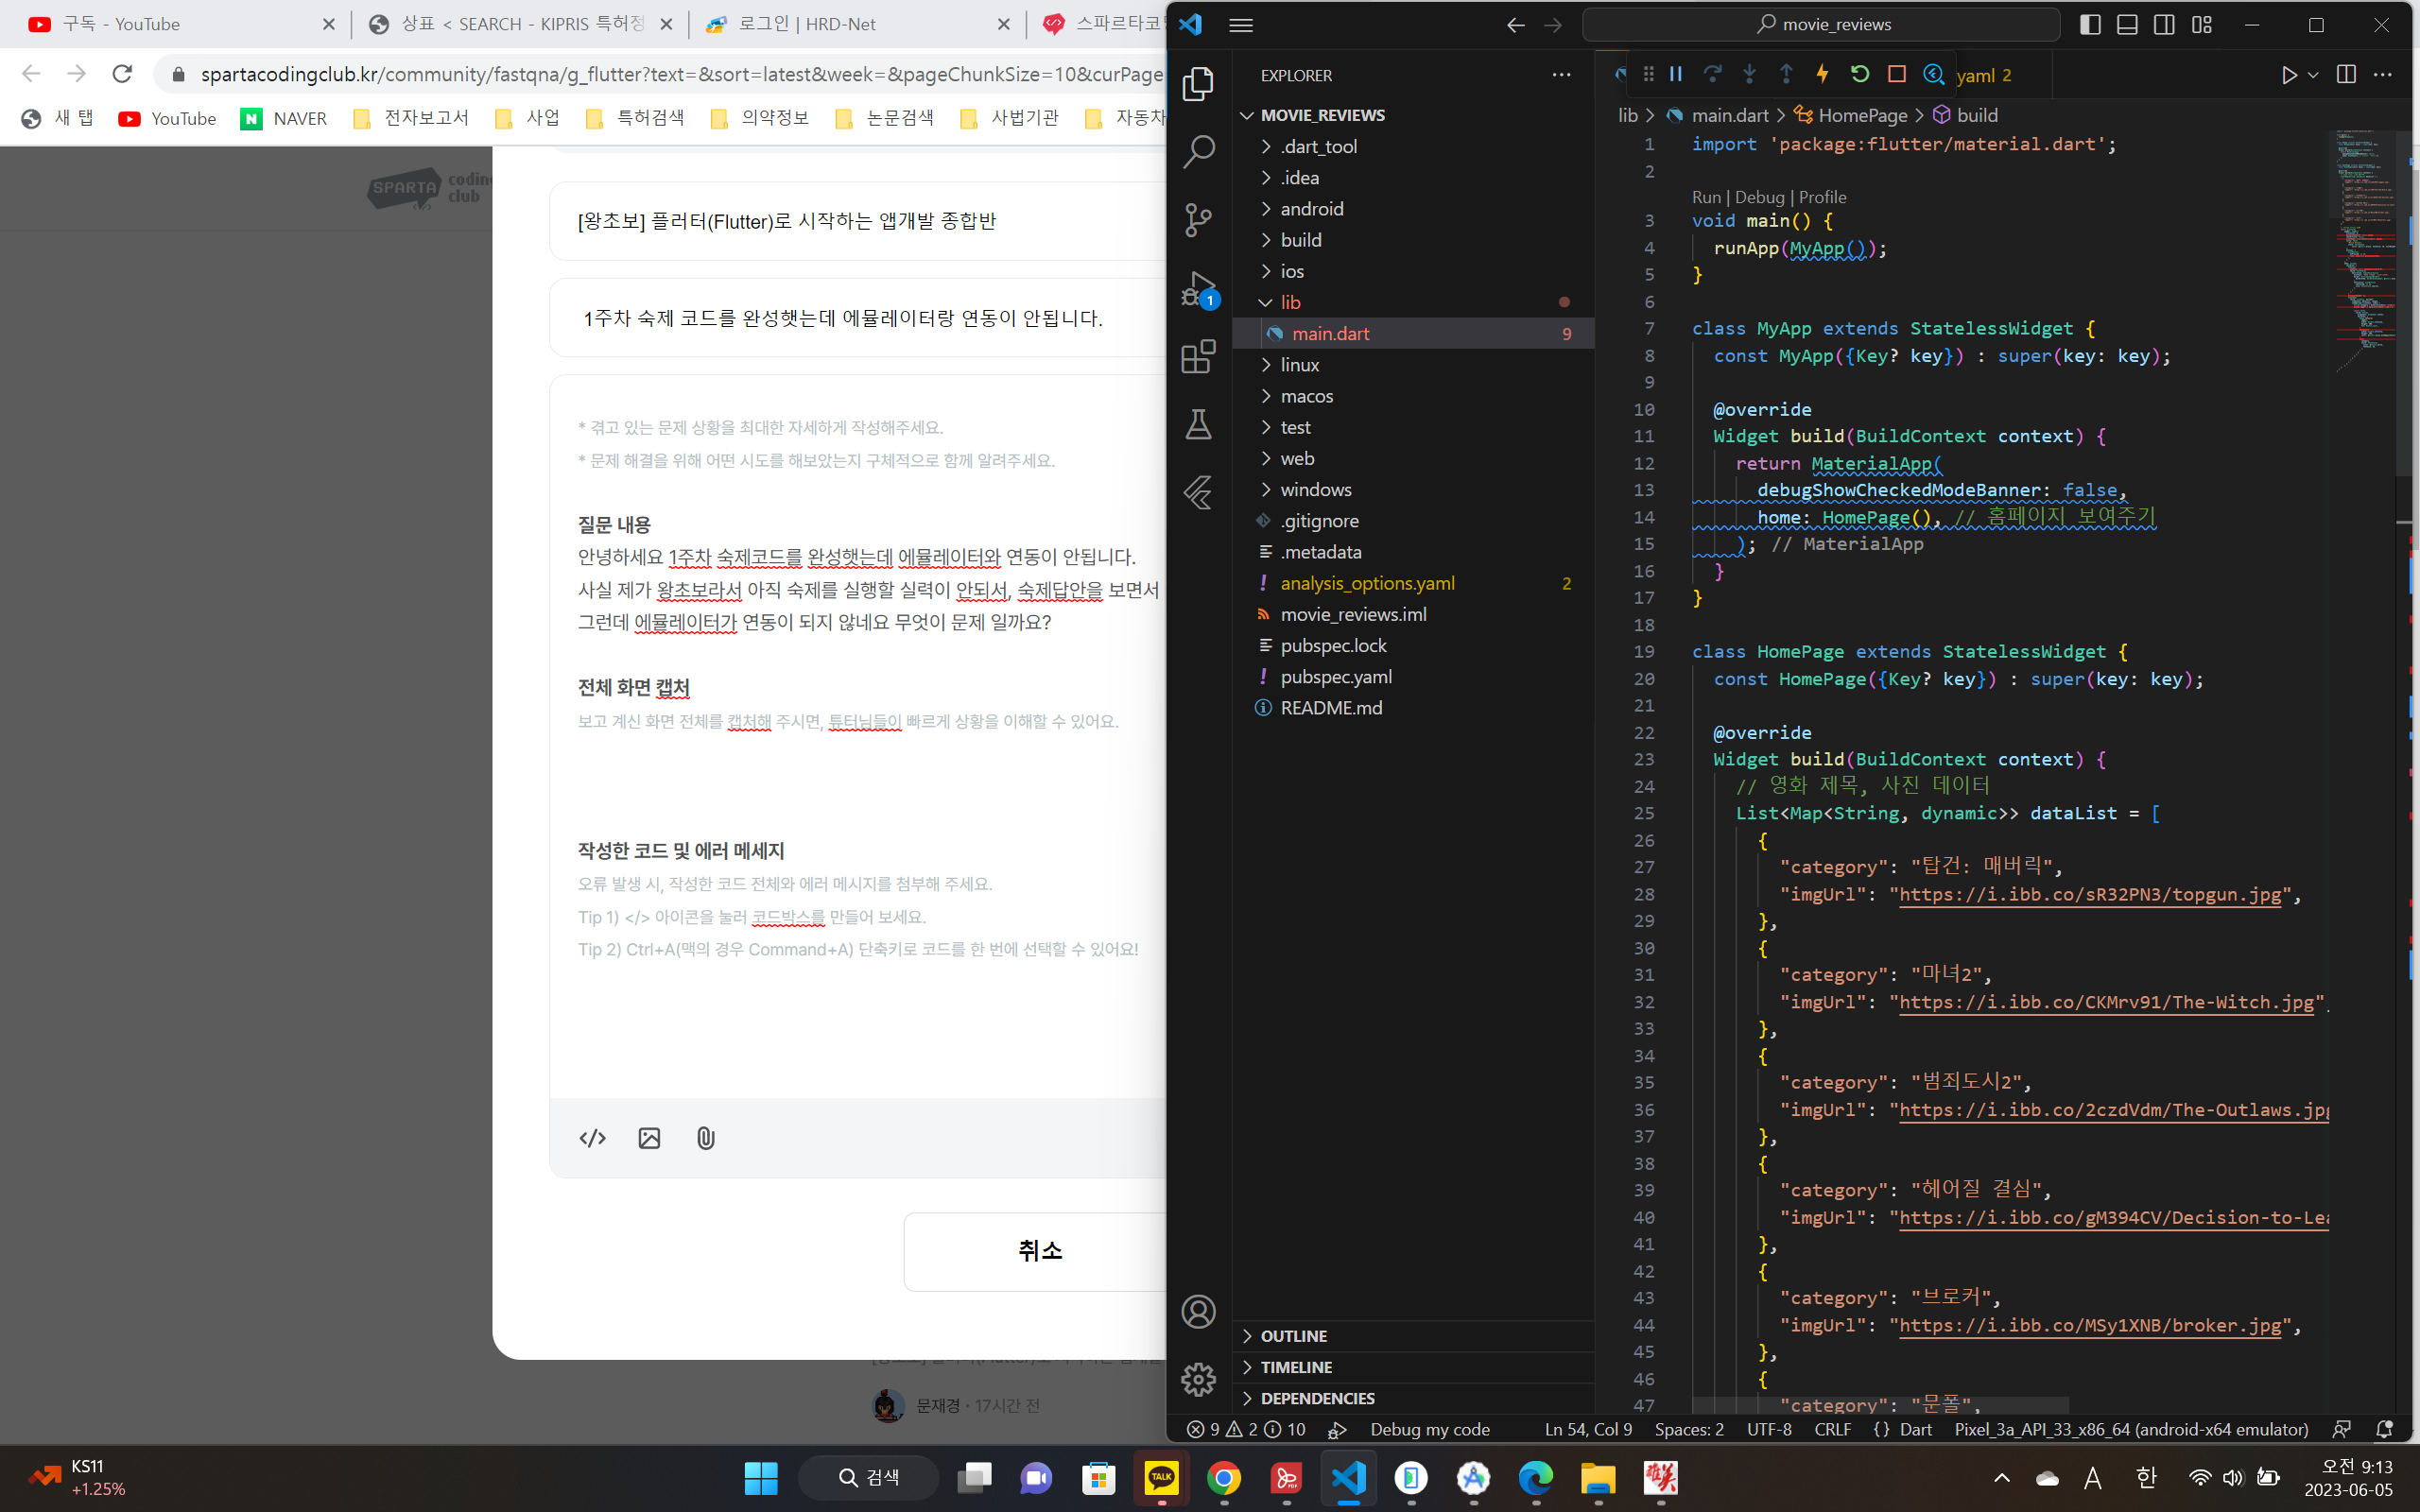Viewport: 2420px width, 1512px height.
Task: Insert code block in the question editor
Action: point(593,1138)
